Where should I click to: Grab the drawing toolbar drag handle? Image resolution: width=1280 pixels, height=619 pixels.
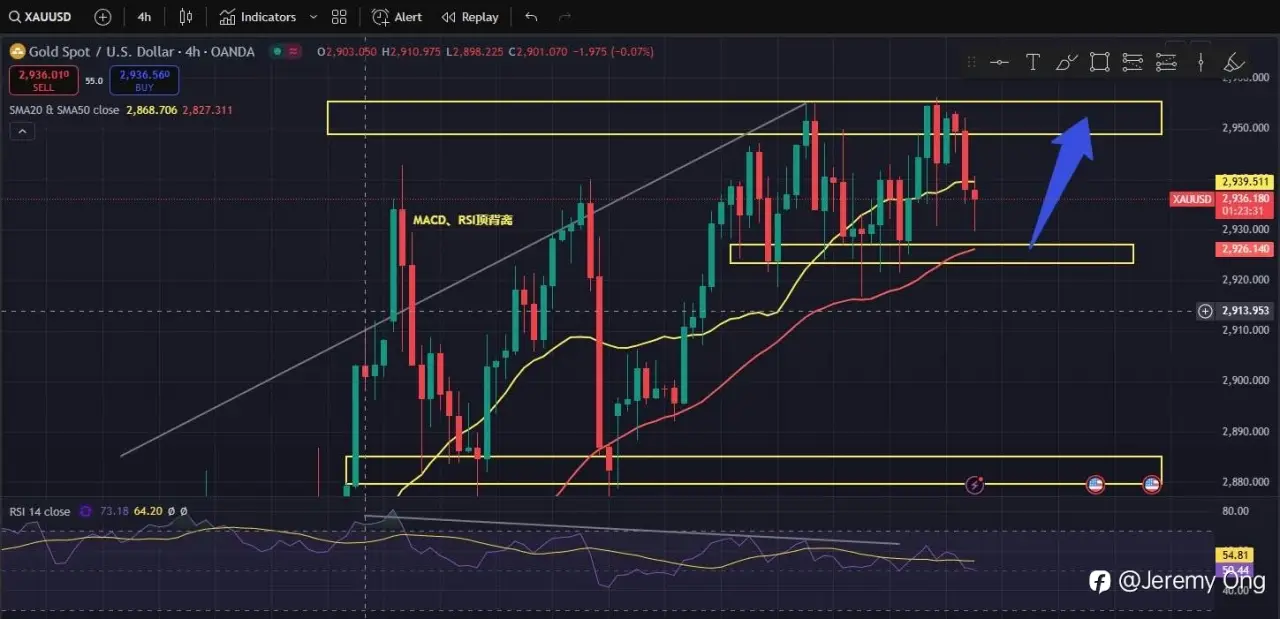(x=971, y=62)
